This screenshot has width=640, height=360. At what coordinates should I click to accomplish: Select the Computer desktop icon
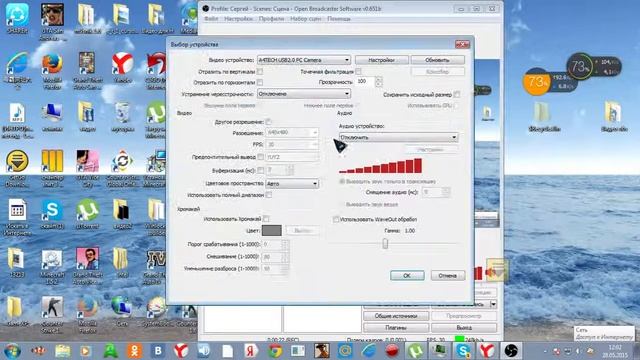click(52, 117)
